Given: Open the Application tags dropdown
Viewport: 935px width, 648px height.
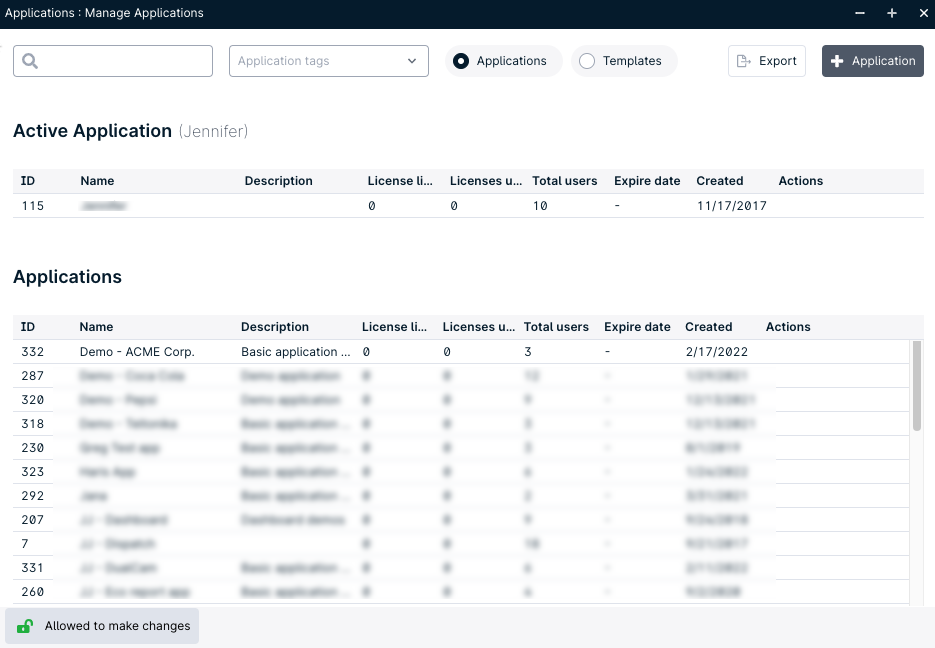Looking at the screenshot, I should click(x=328, y=61).
